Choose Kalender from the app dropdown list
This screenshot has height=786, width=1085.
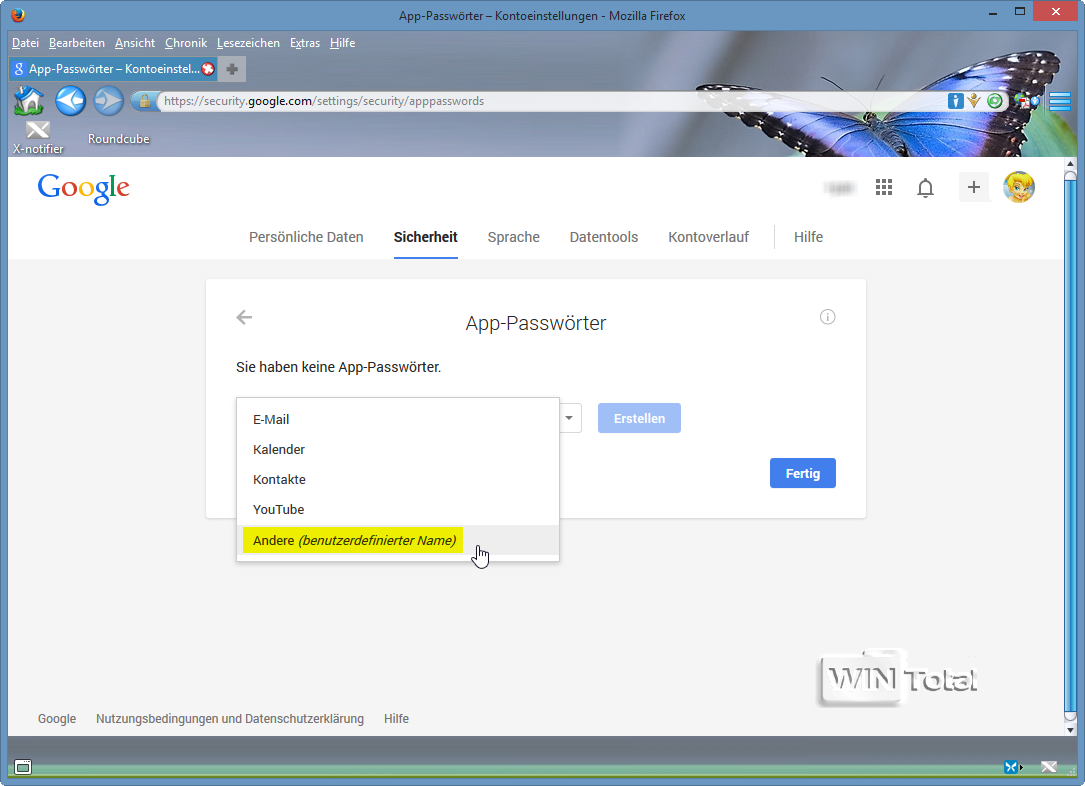click(x=398, y=450)
